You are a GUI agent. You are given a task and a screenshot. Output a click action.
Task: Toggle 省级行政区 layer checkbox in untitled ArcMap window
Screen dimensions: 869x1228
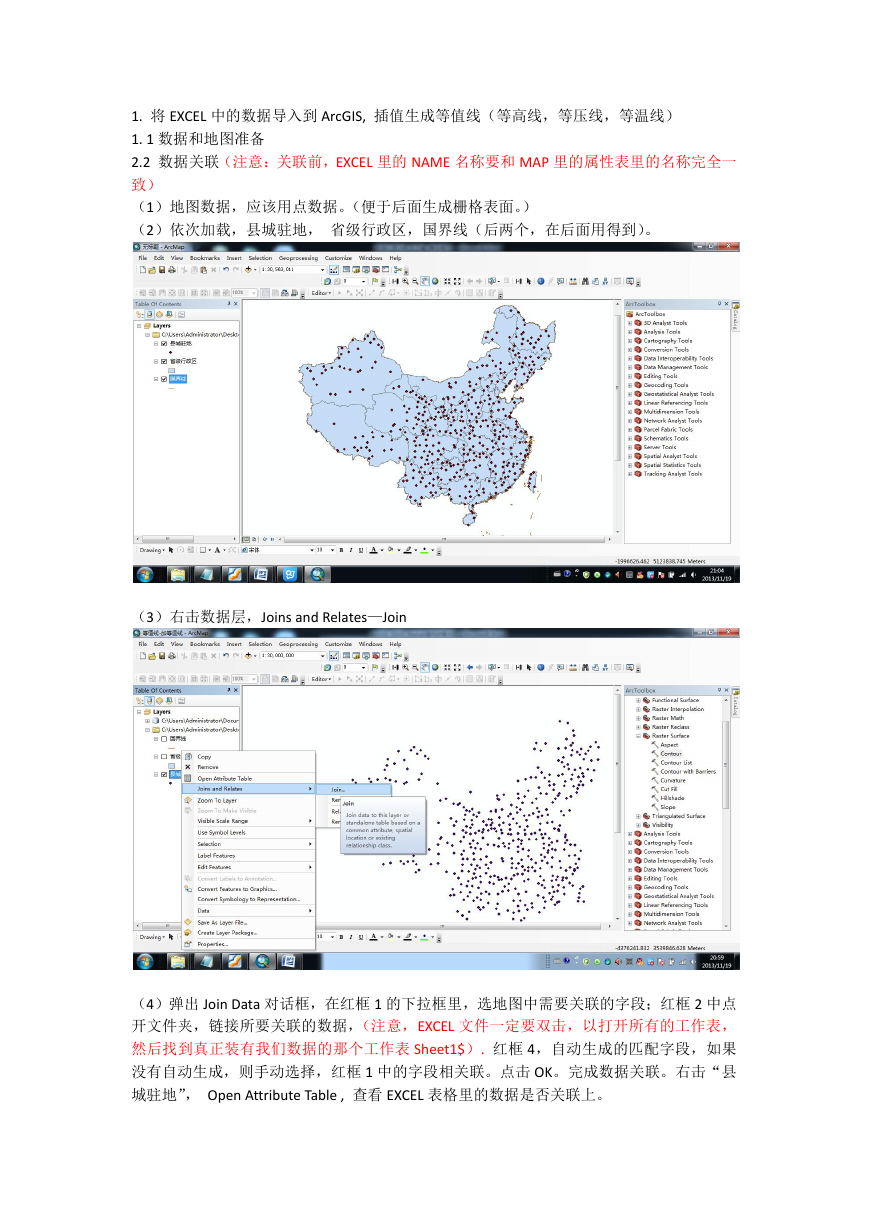click(x=164, y=361)
